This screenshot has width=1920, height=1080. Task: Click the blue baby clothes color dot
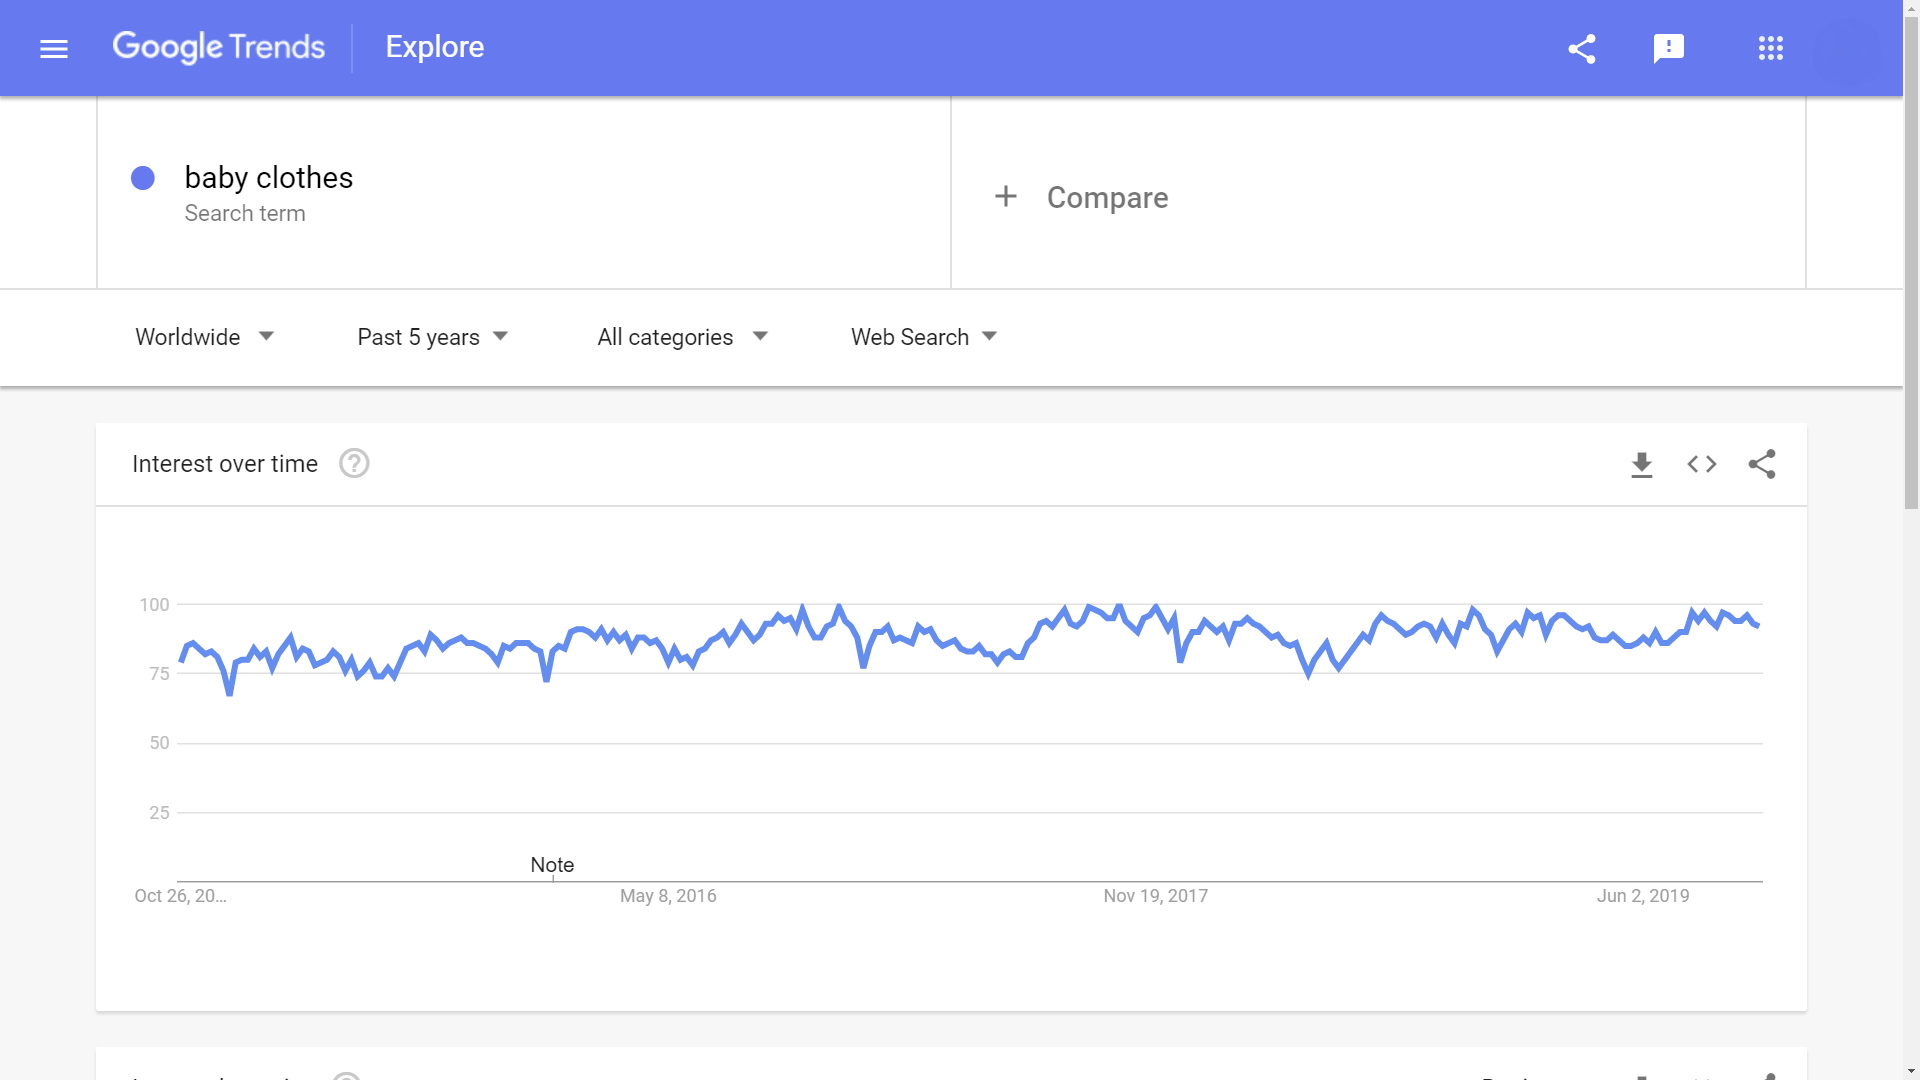pyautogui.click(x=143, y=178)
